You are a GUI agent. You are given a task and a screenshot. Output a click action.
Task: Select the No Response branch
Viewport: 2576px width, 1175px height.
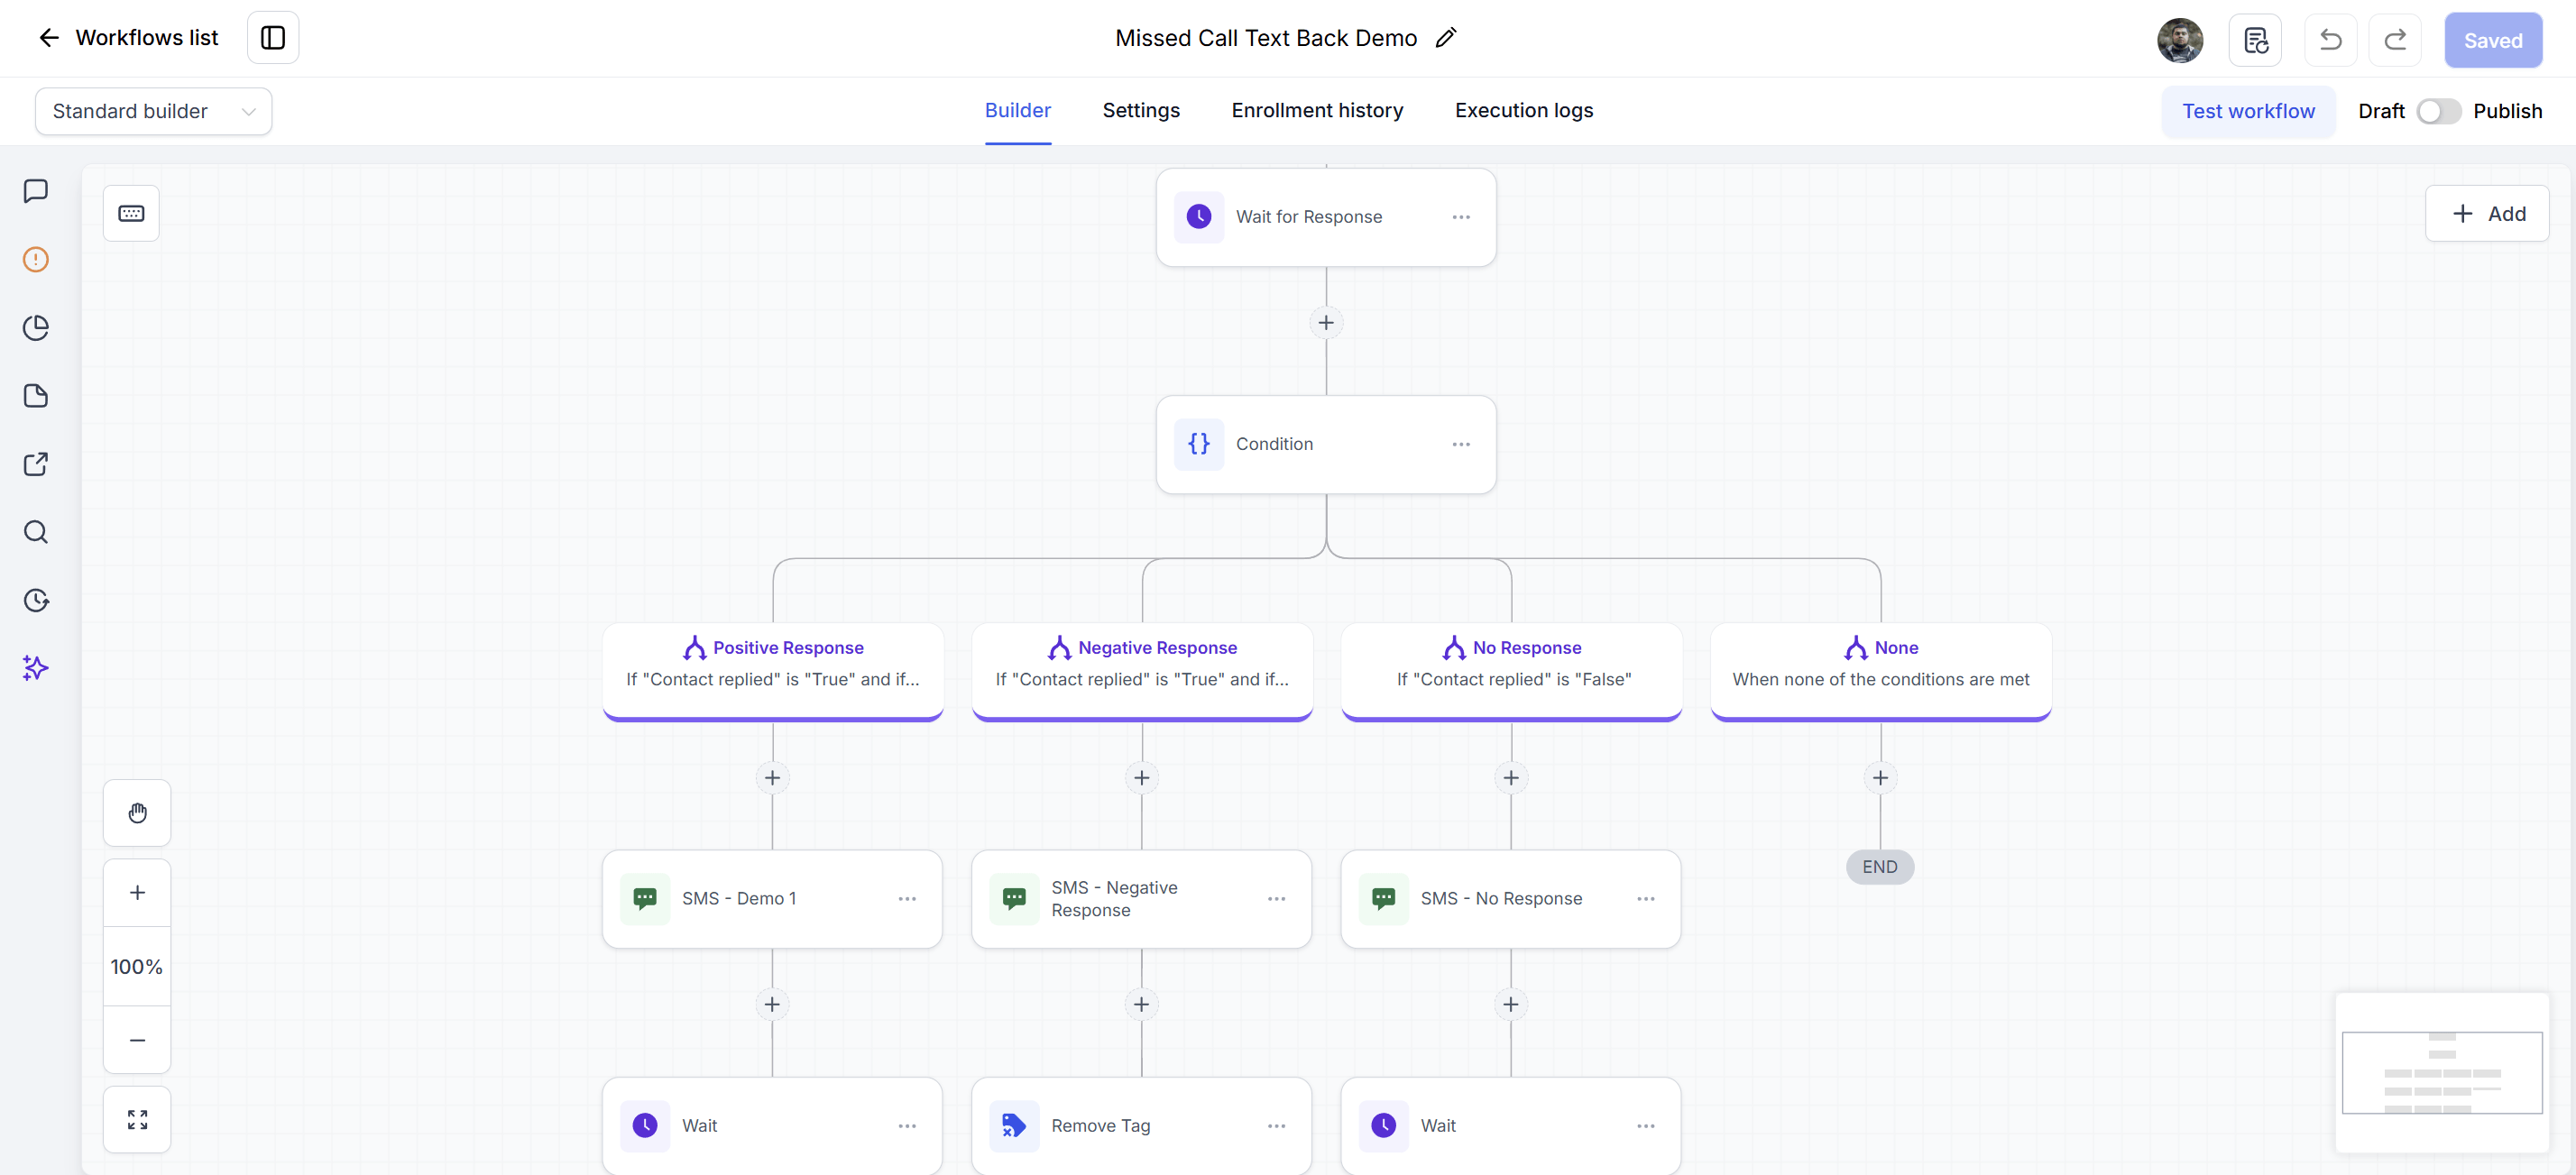pos(1511,670)
